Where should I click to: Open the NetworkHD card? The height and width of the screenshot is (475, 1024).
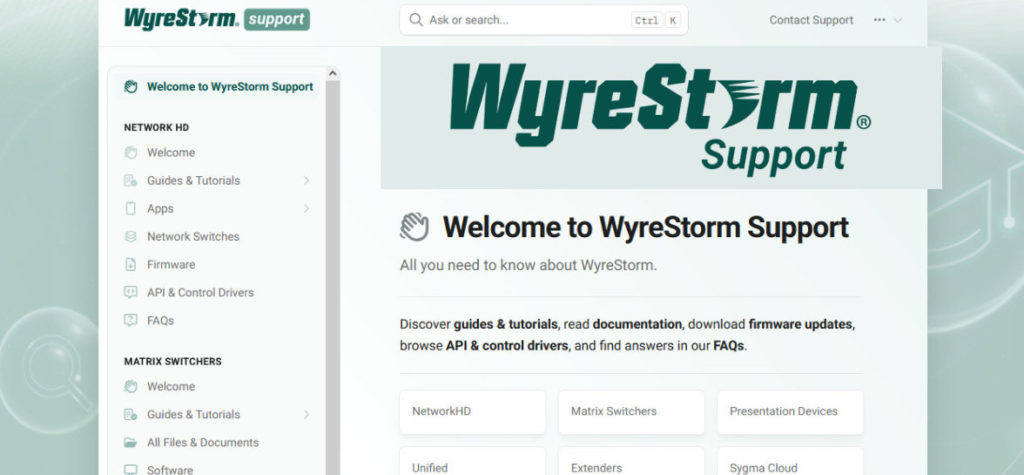472,412
